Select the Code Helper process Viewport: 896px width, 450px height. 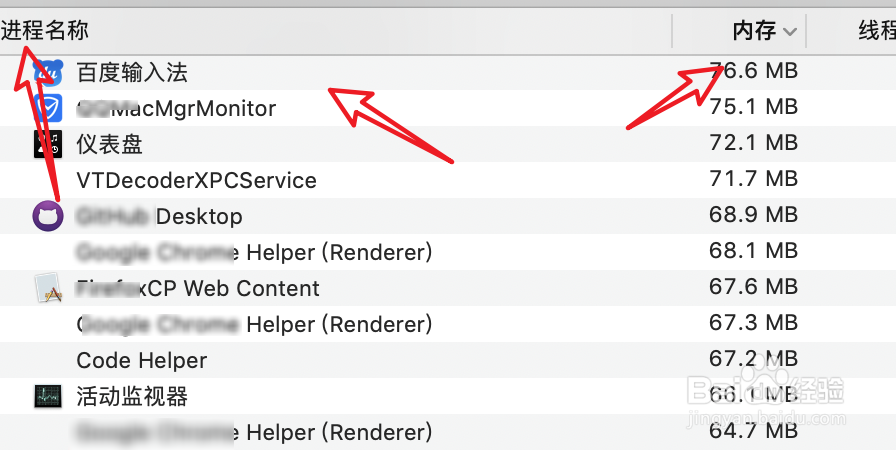click(x=142, y=360)
